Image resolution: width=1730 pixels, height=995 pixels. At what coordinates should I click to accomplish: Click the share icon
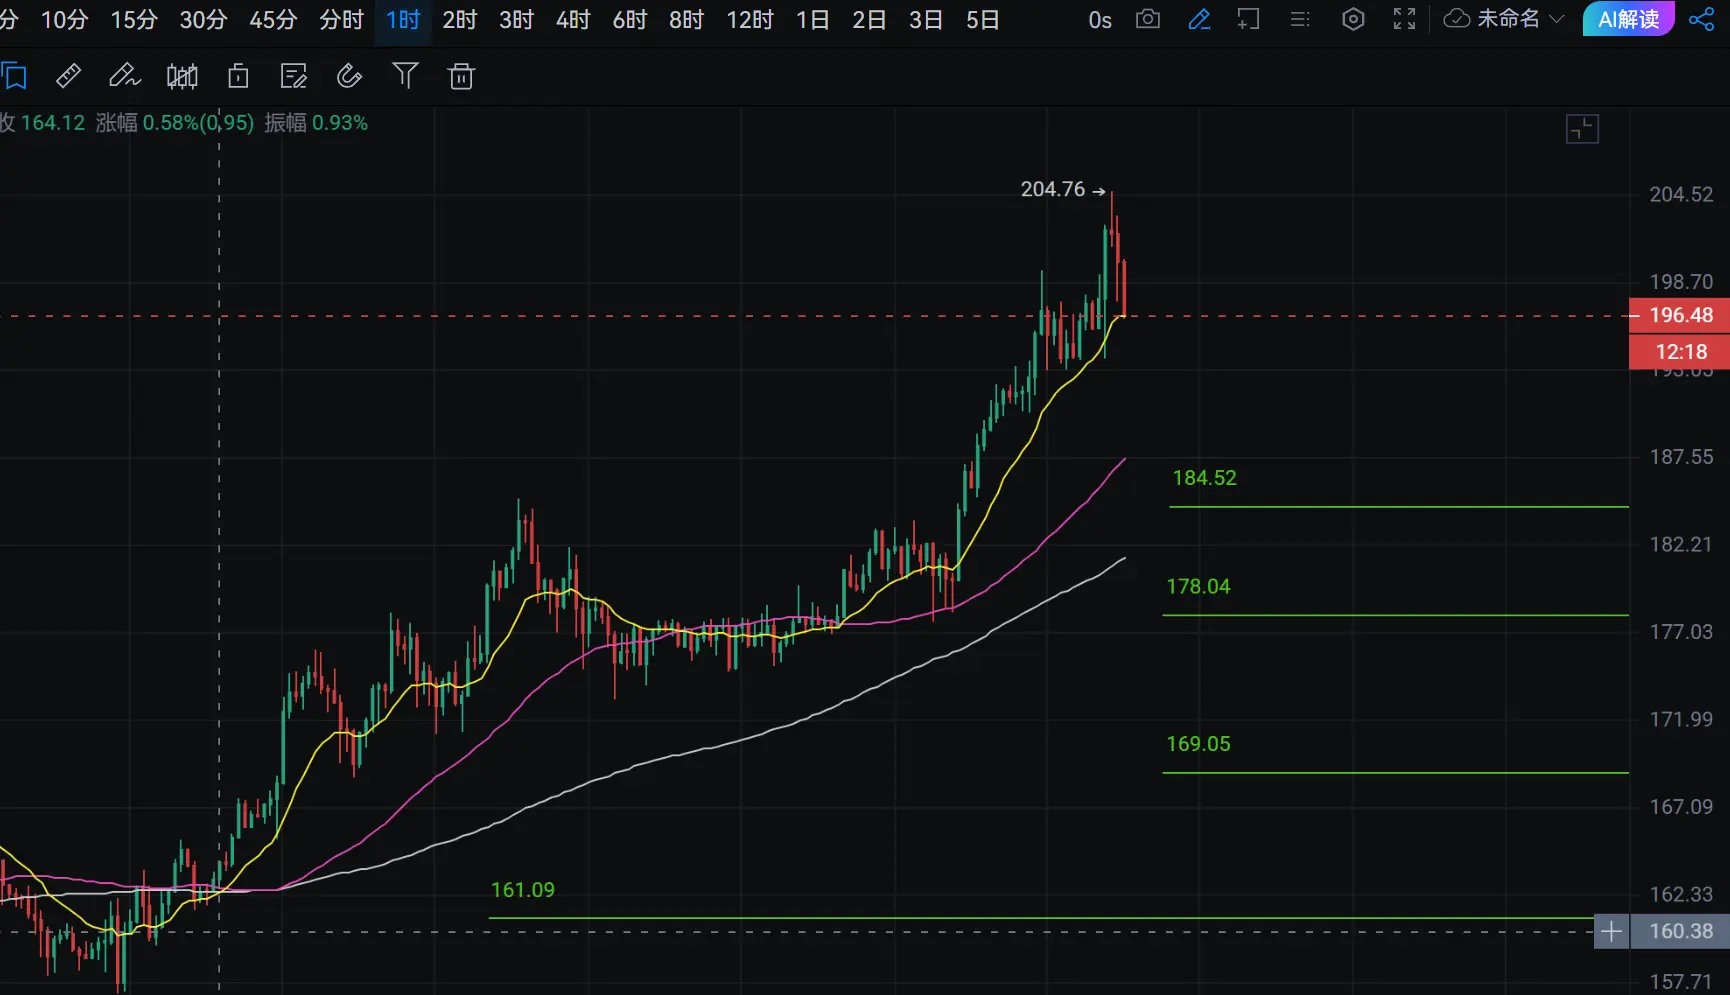1701,19
